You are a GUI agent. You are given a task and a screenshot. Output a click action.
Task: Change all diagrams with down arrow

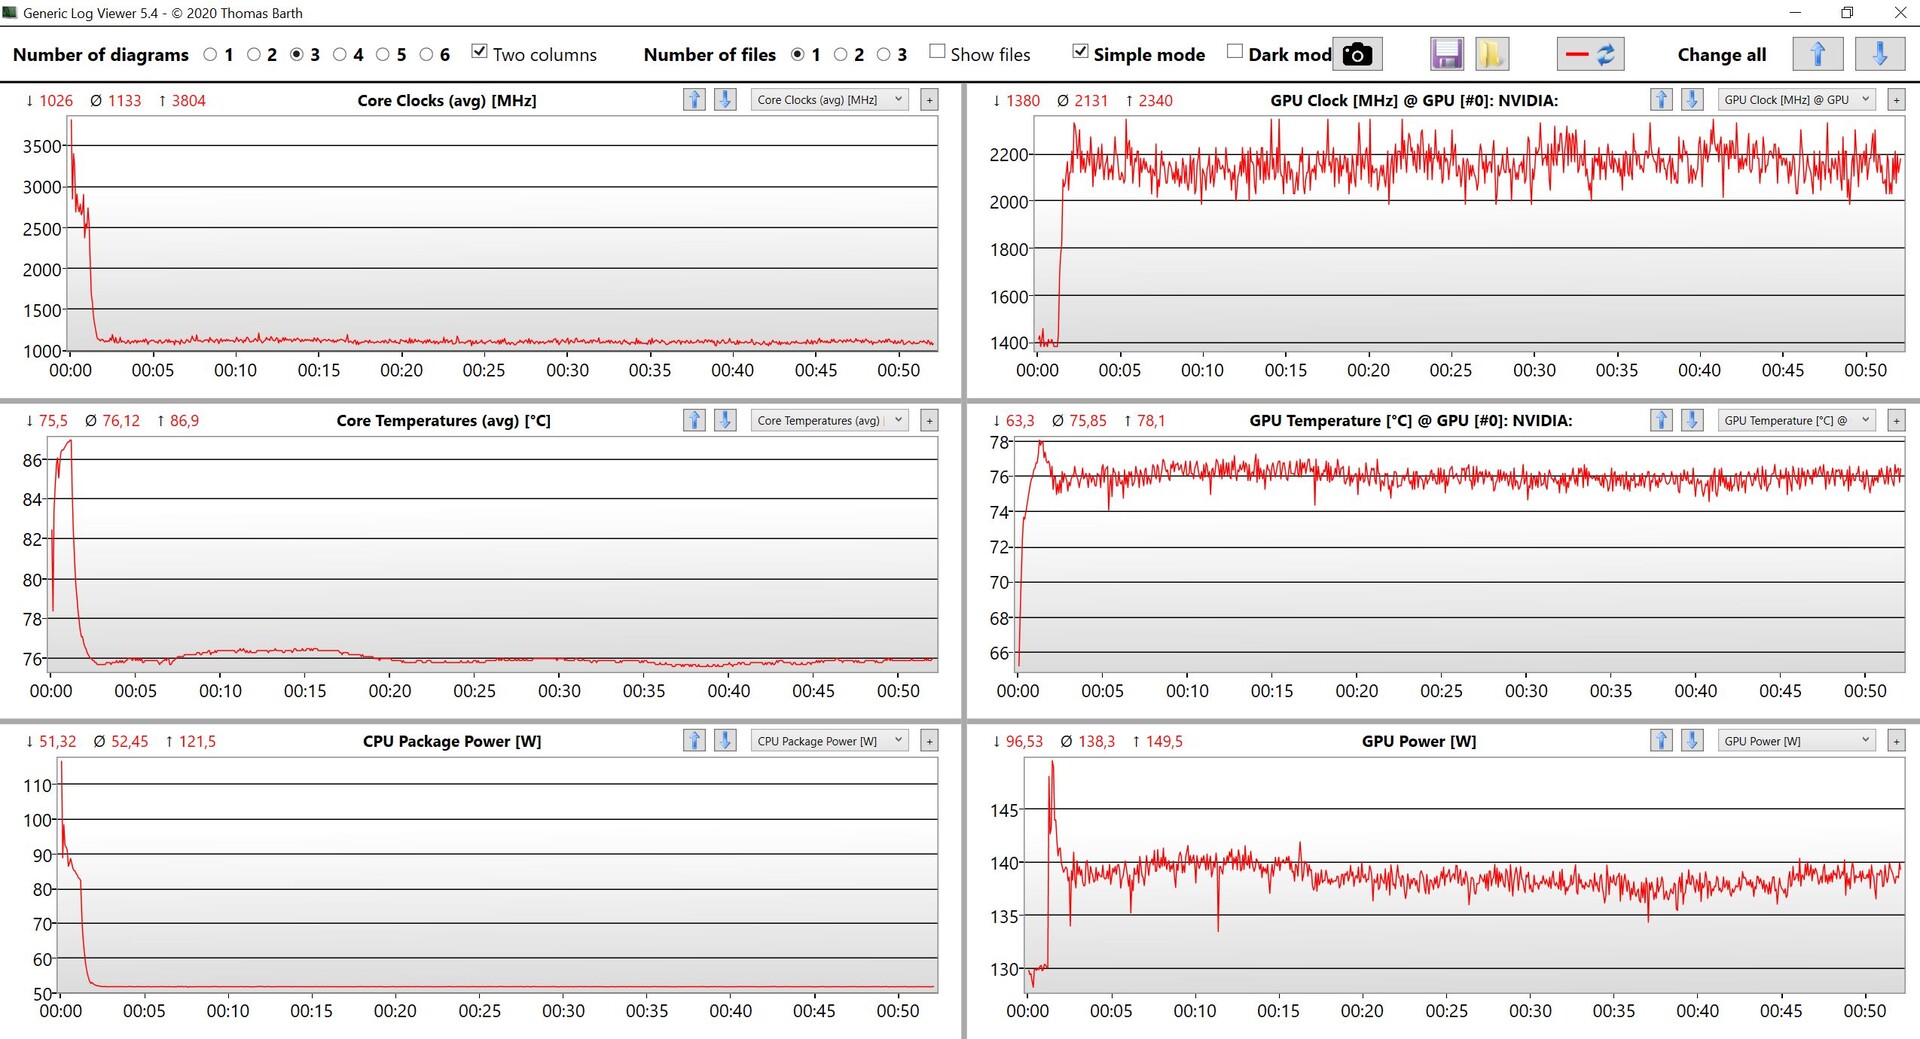(x=1880, y=54)
